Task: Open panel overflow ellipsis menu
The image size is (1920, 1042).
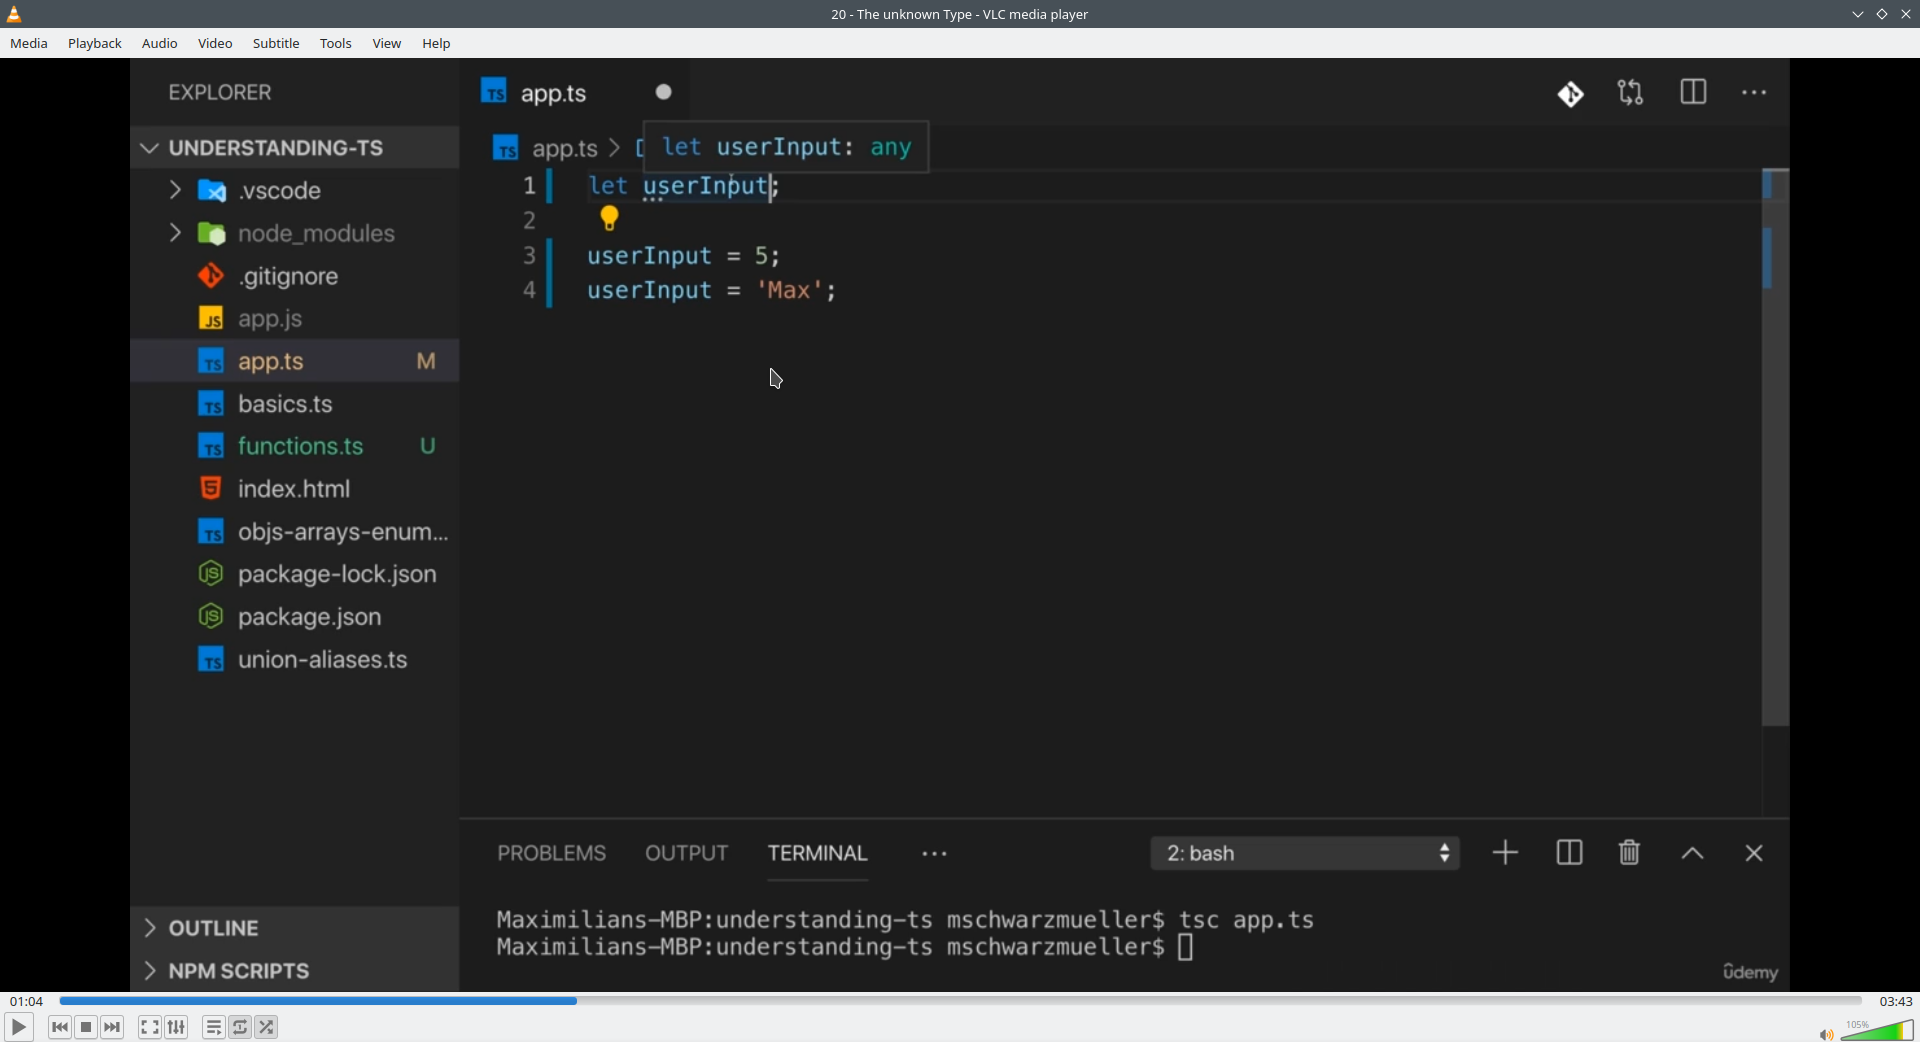Action: 935,854
